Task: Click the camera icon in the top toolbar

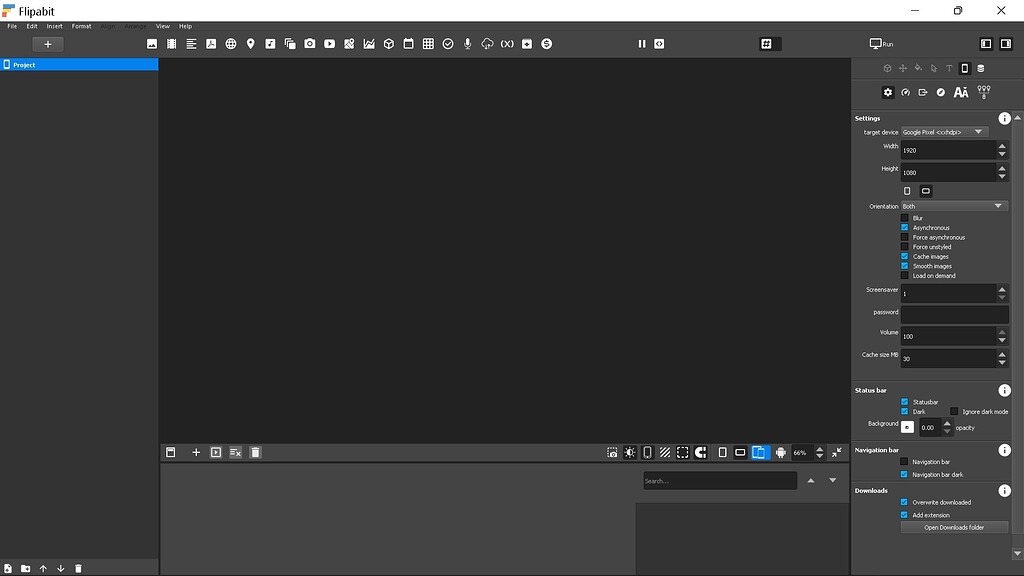Action: pyautogui.click(x=310, y=44)
